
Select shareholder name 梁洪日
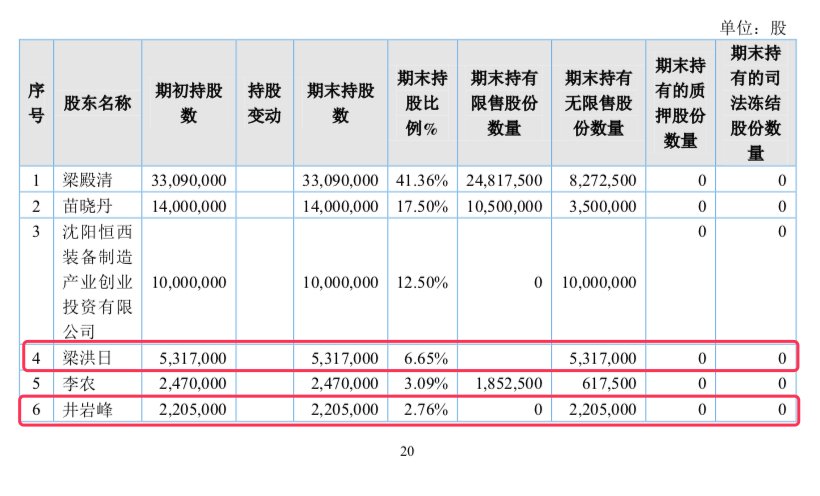coord(87,358)
